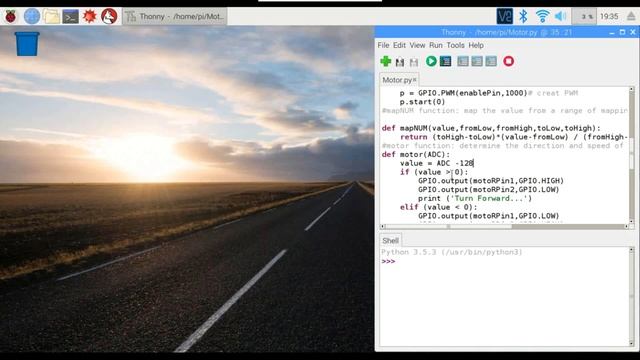Click editor vertical scrollbar up arrow

[x=631, y=89]
